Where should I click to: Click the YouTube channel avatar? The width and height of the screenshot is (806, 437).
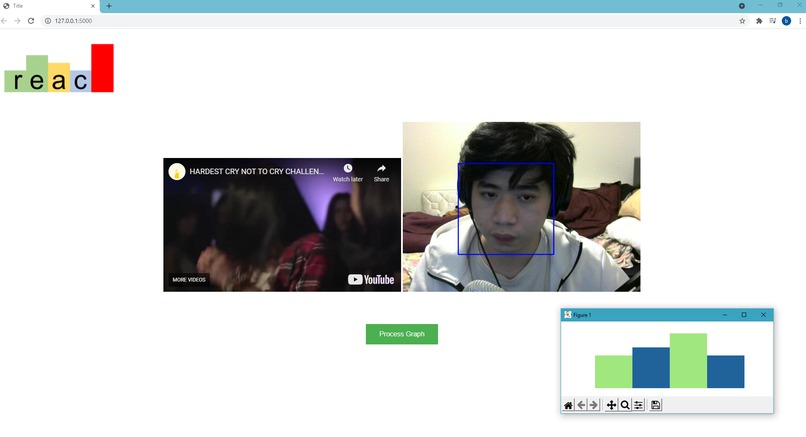177,172
